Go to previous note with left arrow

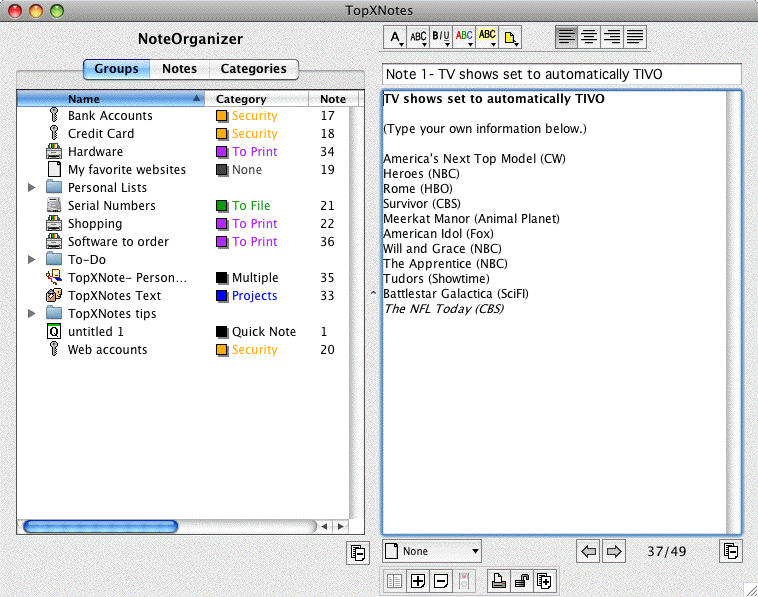point(588,551)
